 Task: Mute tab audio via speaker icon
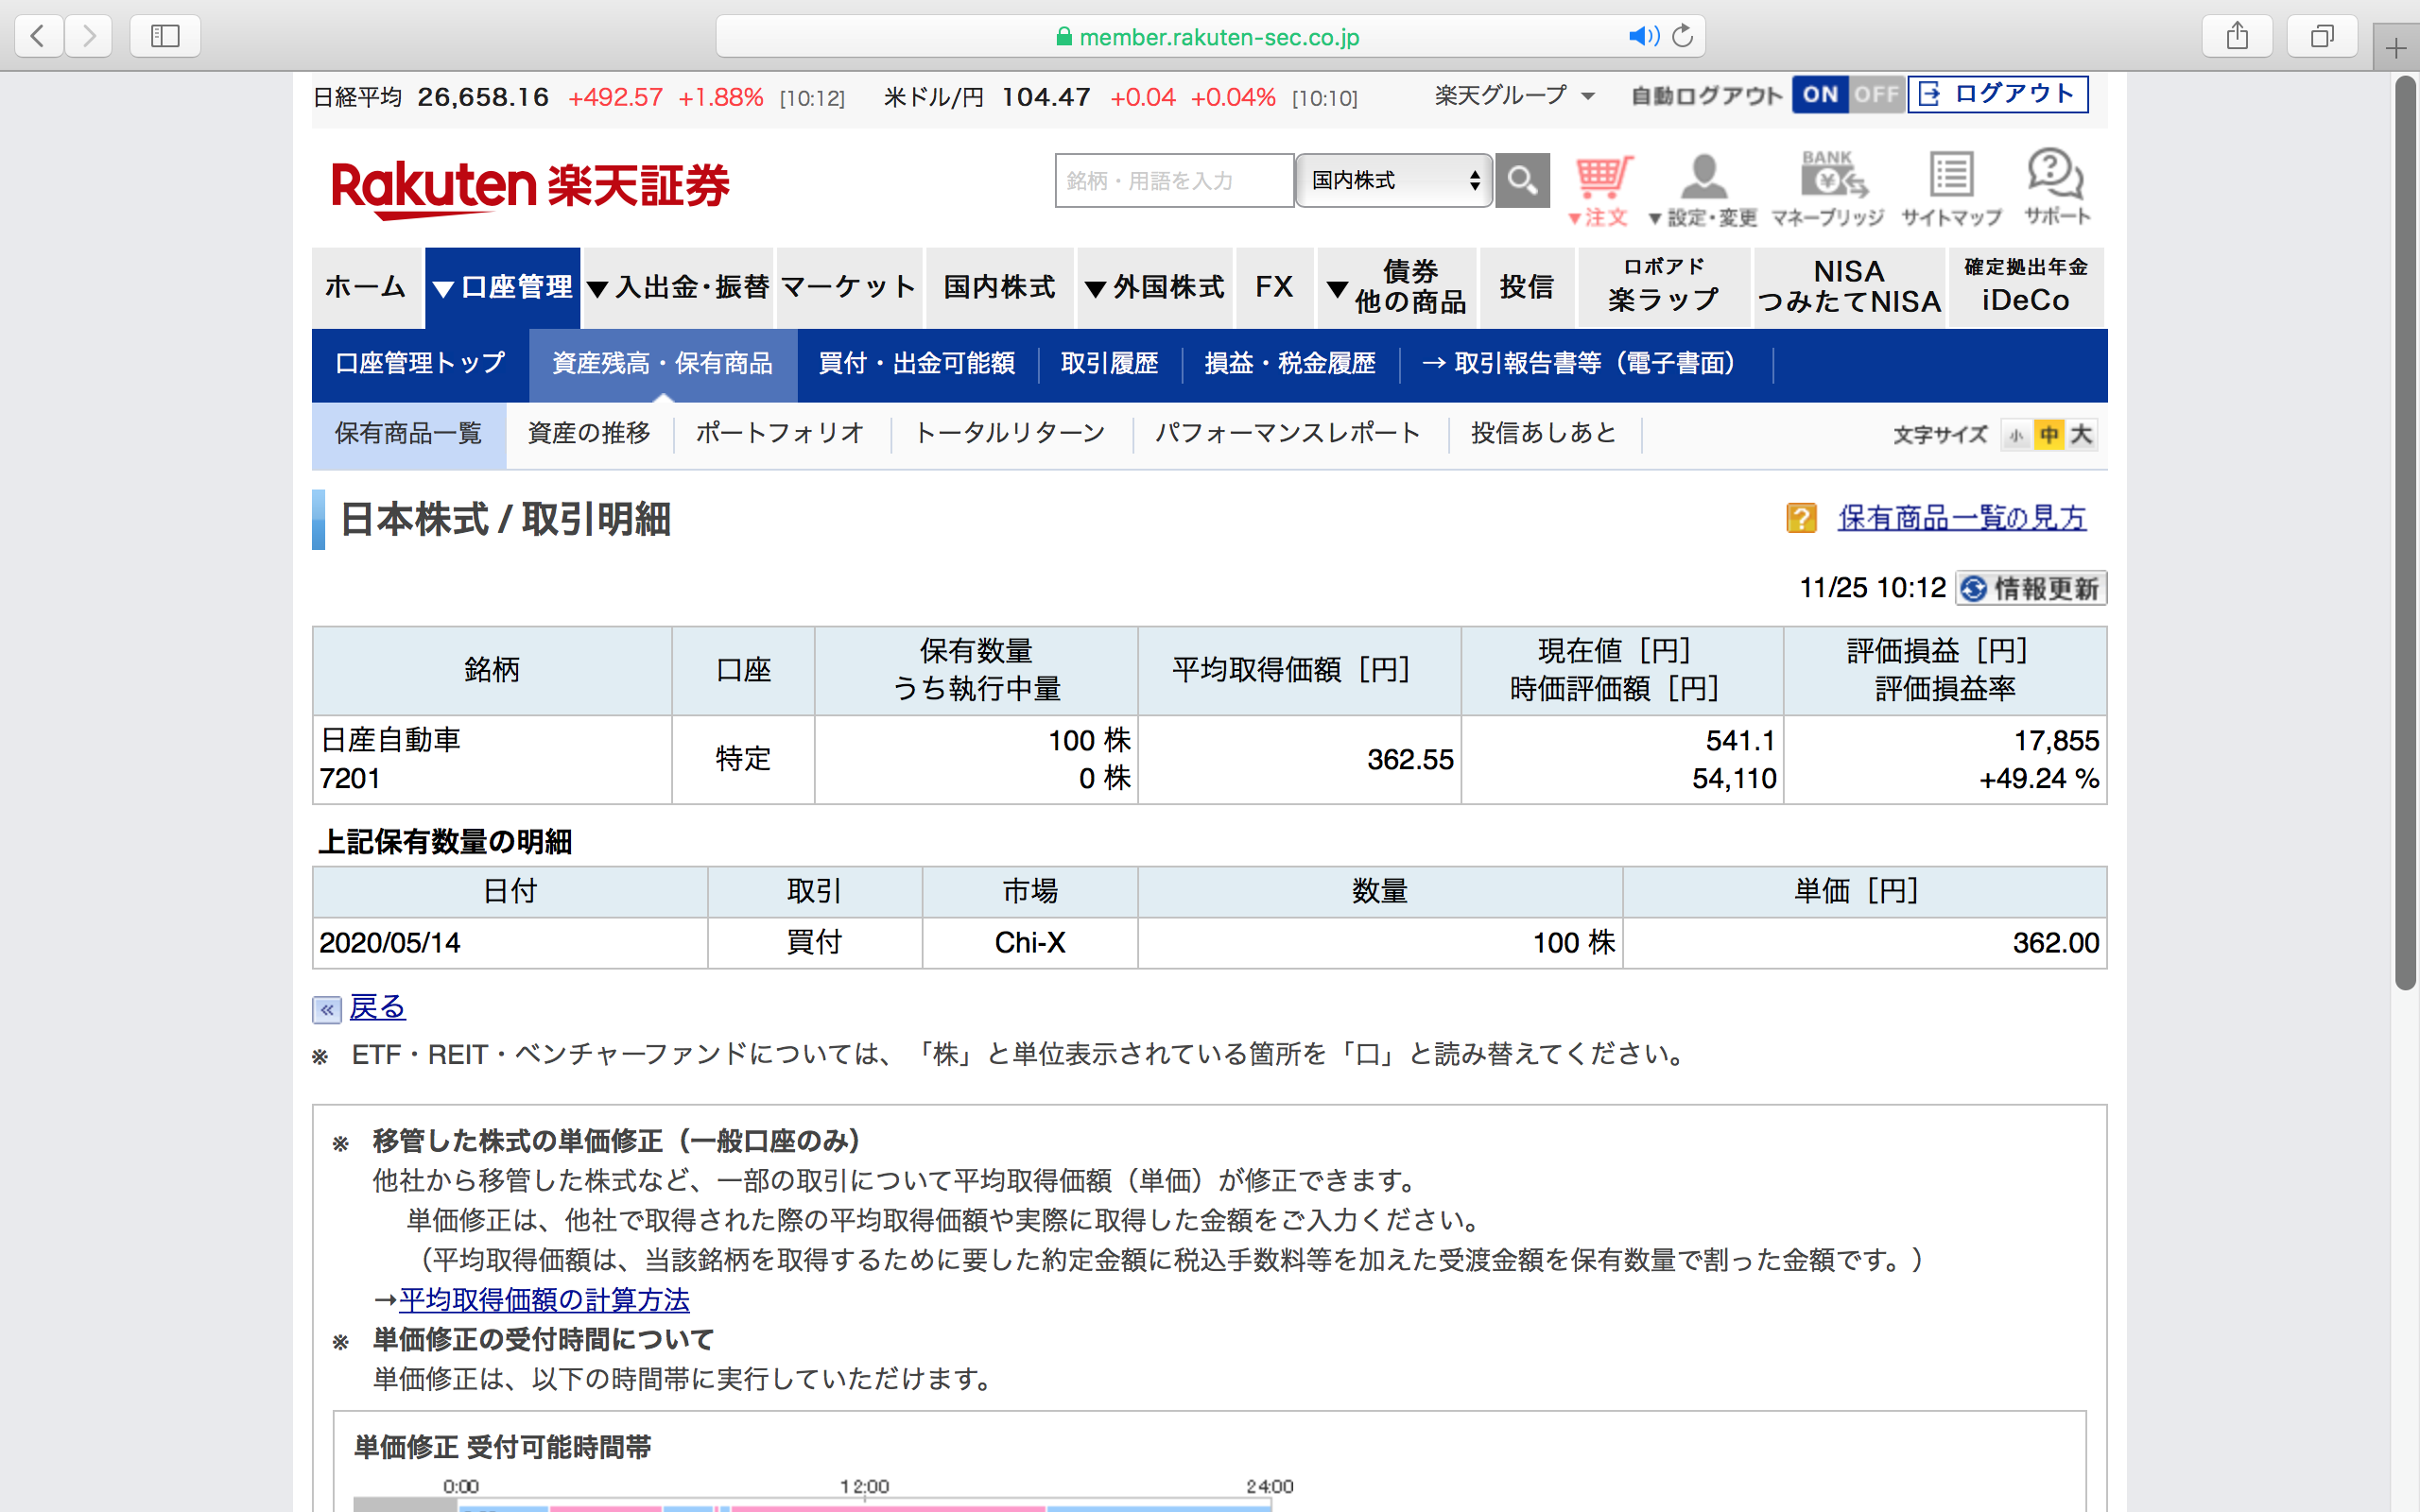tap(1643, 36)
